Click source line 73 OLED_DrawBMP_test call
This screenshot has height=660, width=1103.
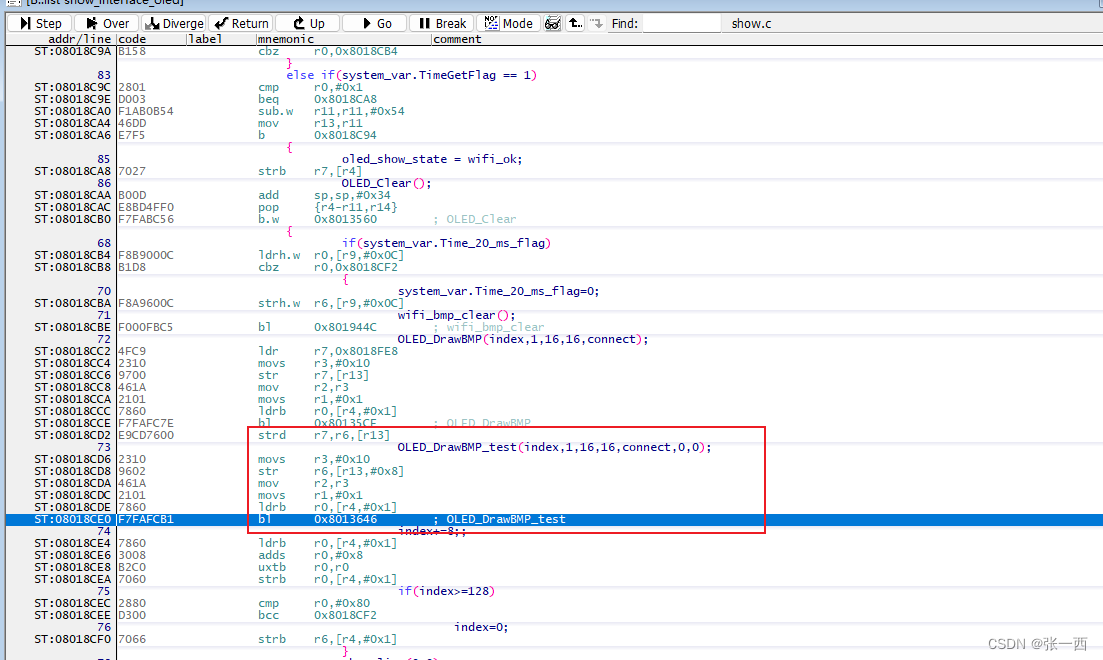coord(554,447)
